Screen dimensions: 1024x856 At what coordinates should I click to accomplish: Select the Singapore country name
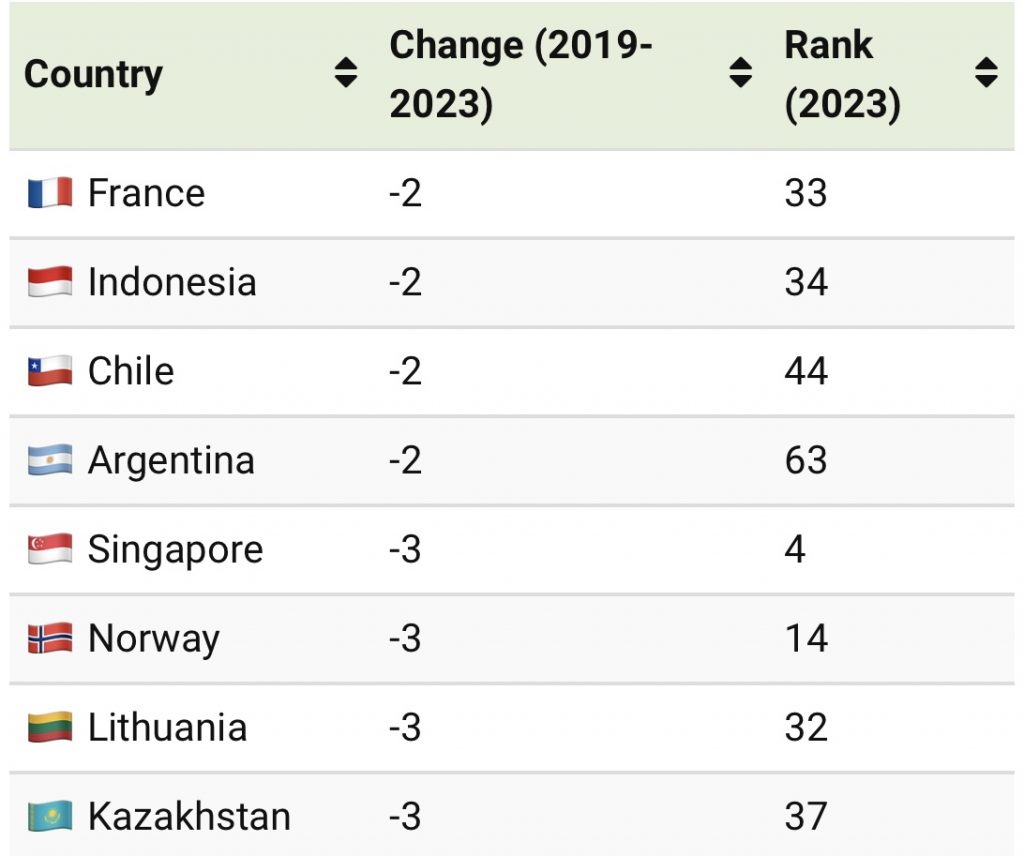point(175,550)
